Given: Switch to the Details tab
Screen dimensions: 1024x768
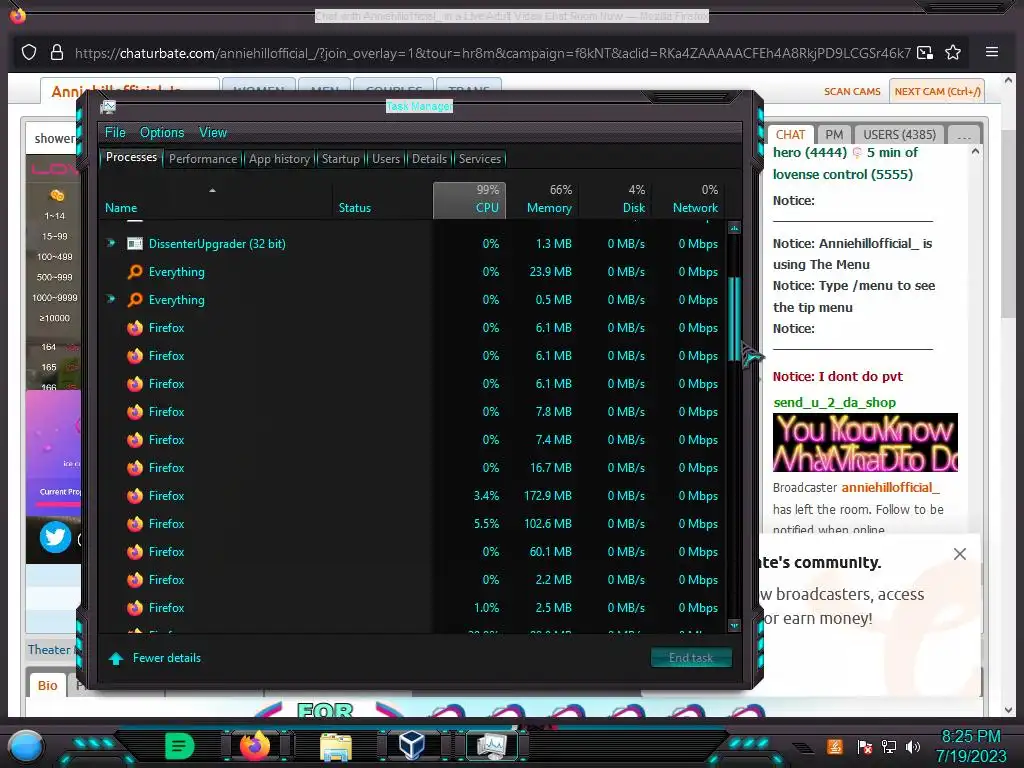Looking at the screenshot, I should [x=429, y=159].
